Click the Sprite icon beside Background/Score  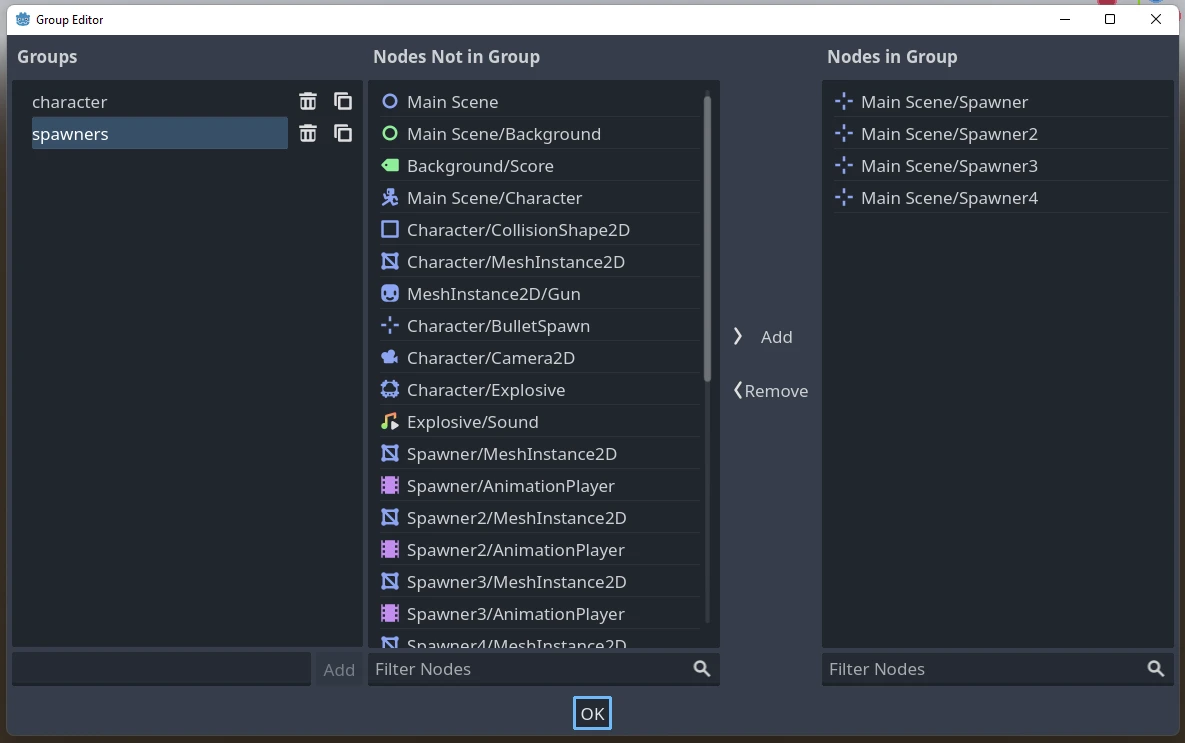[x=390, y=165]
